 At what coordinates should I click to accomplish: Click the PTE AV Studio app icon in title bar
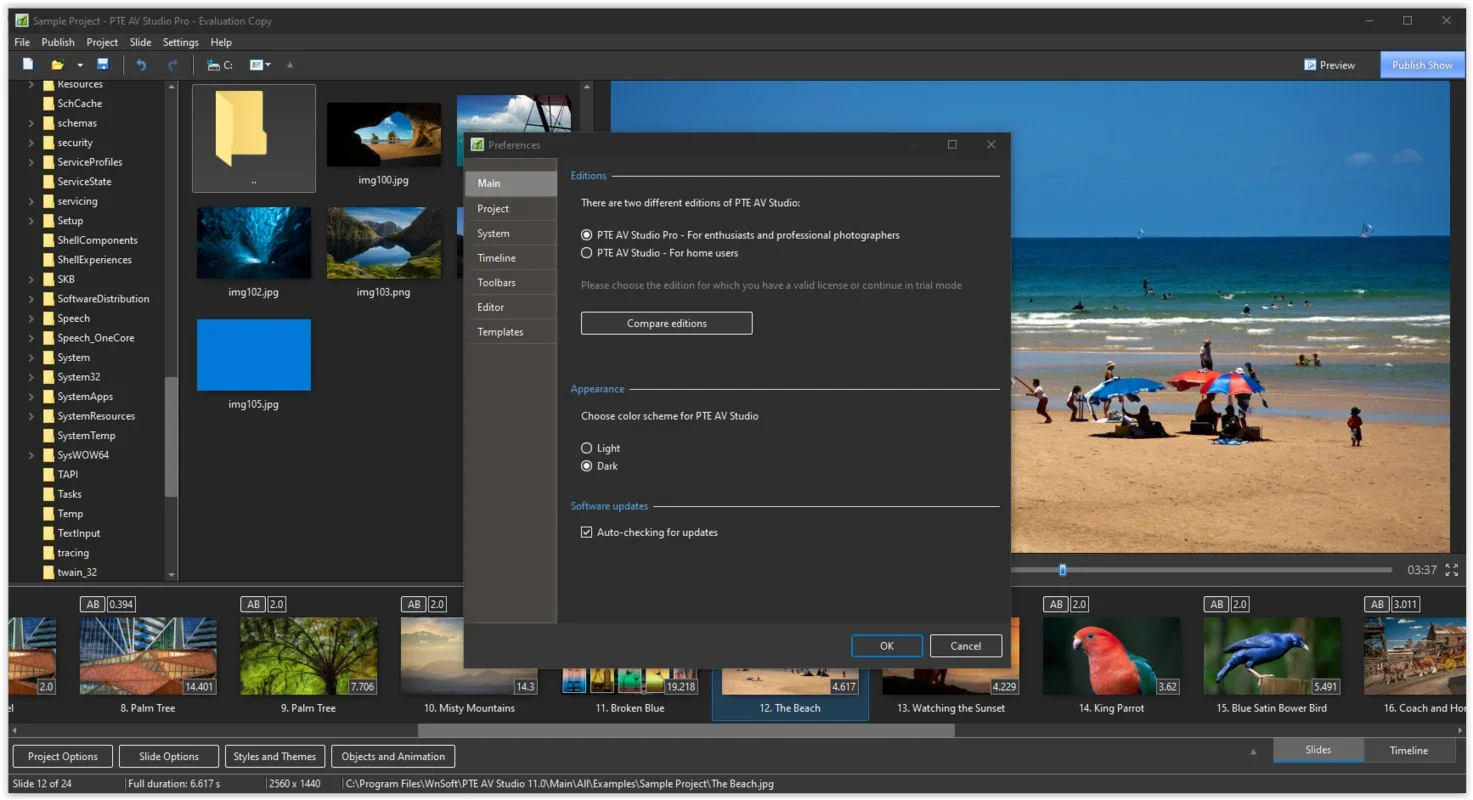(21, 20)
